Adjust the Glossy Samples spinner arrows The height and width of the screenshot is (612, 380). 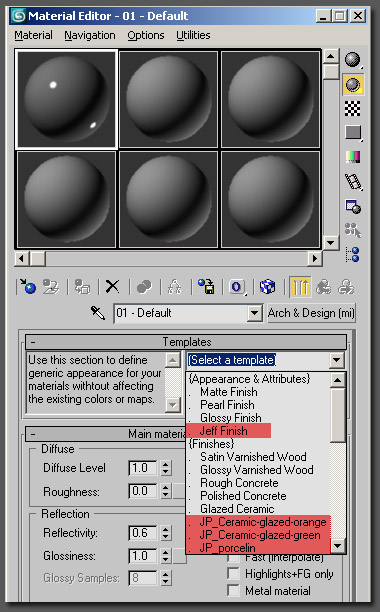click(x=166, y=578)
